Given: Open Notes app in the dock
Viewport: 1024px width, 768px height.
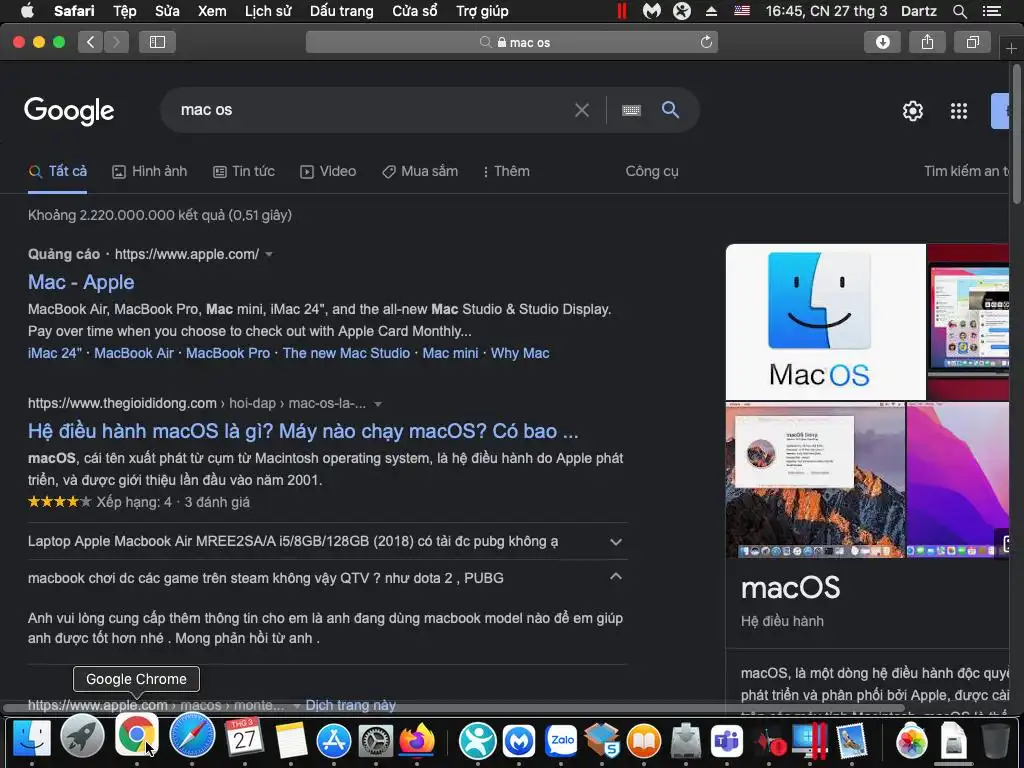Looking at the screenshot, I should coord(290,741).
